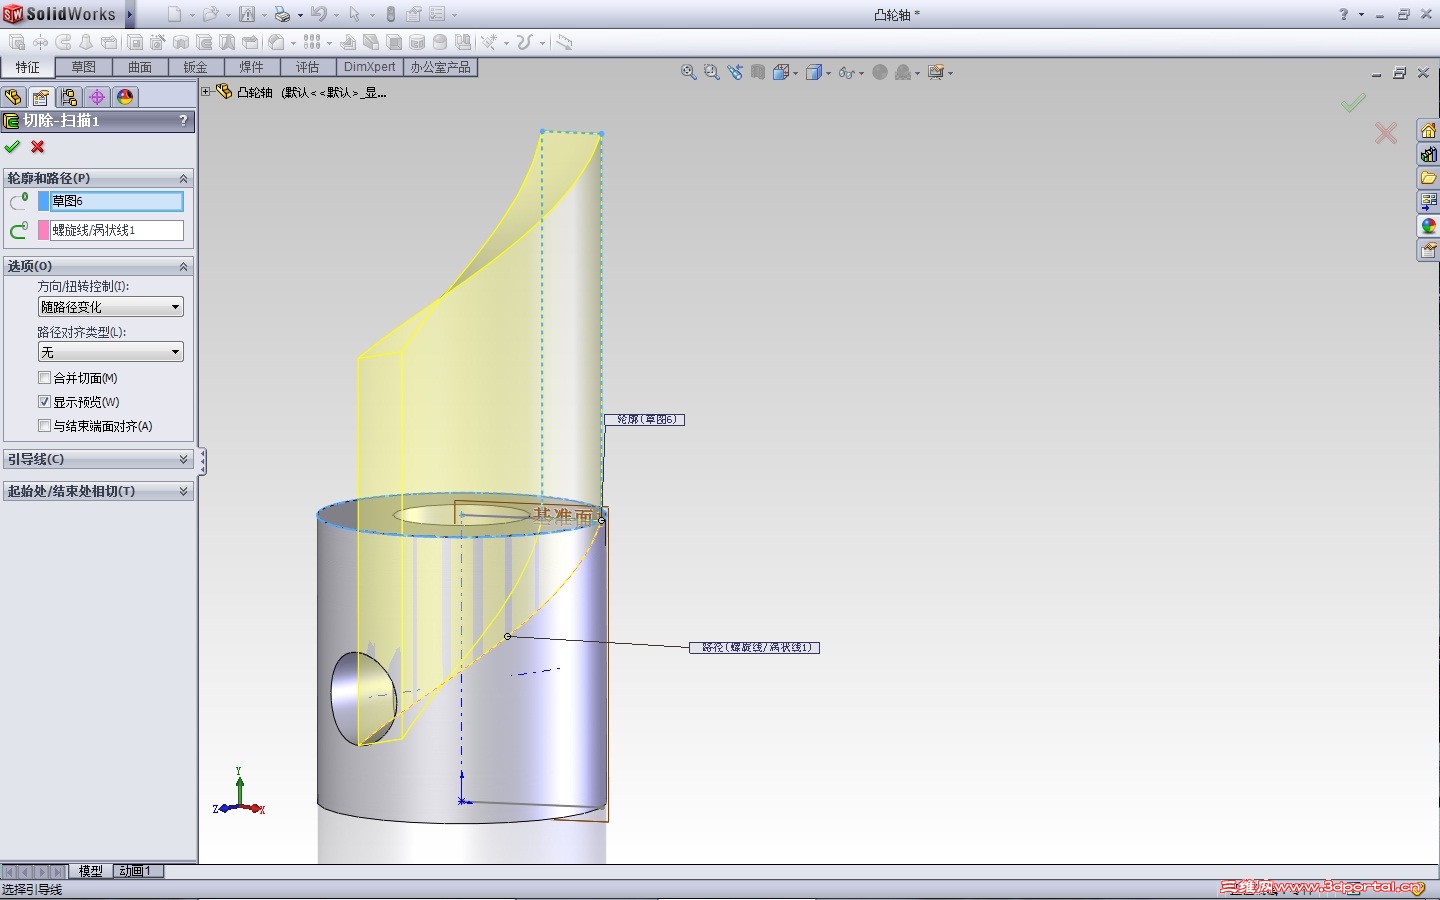Click the Previous View icon
The image size is (1440, 900).
(x=735, y=72)
